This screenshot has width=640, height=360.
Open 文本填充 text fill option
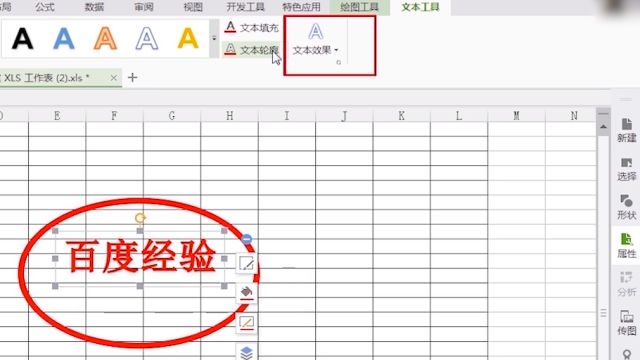[x=252, y=28]
